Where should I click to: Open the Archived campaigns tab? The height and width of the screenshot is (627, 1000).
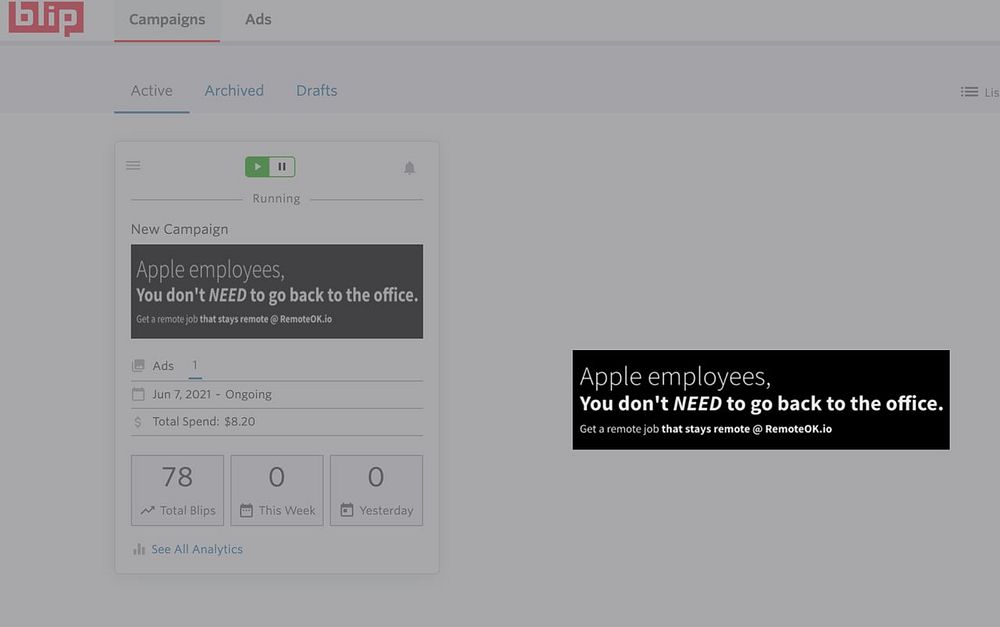pos(234,91)
